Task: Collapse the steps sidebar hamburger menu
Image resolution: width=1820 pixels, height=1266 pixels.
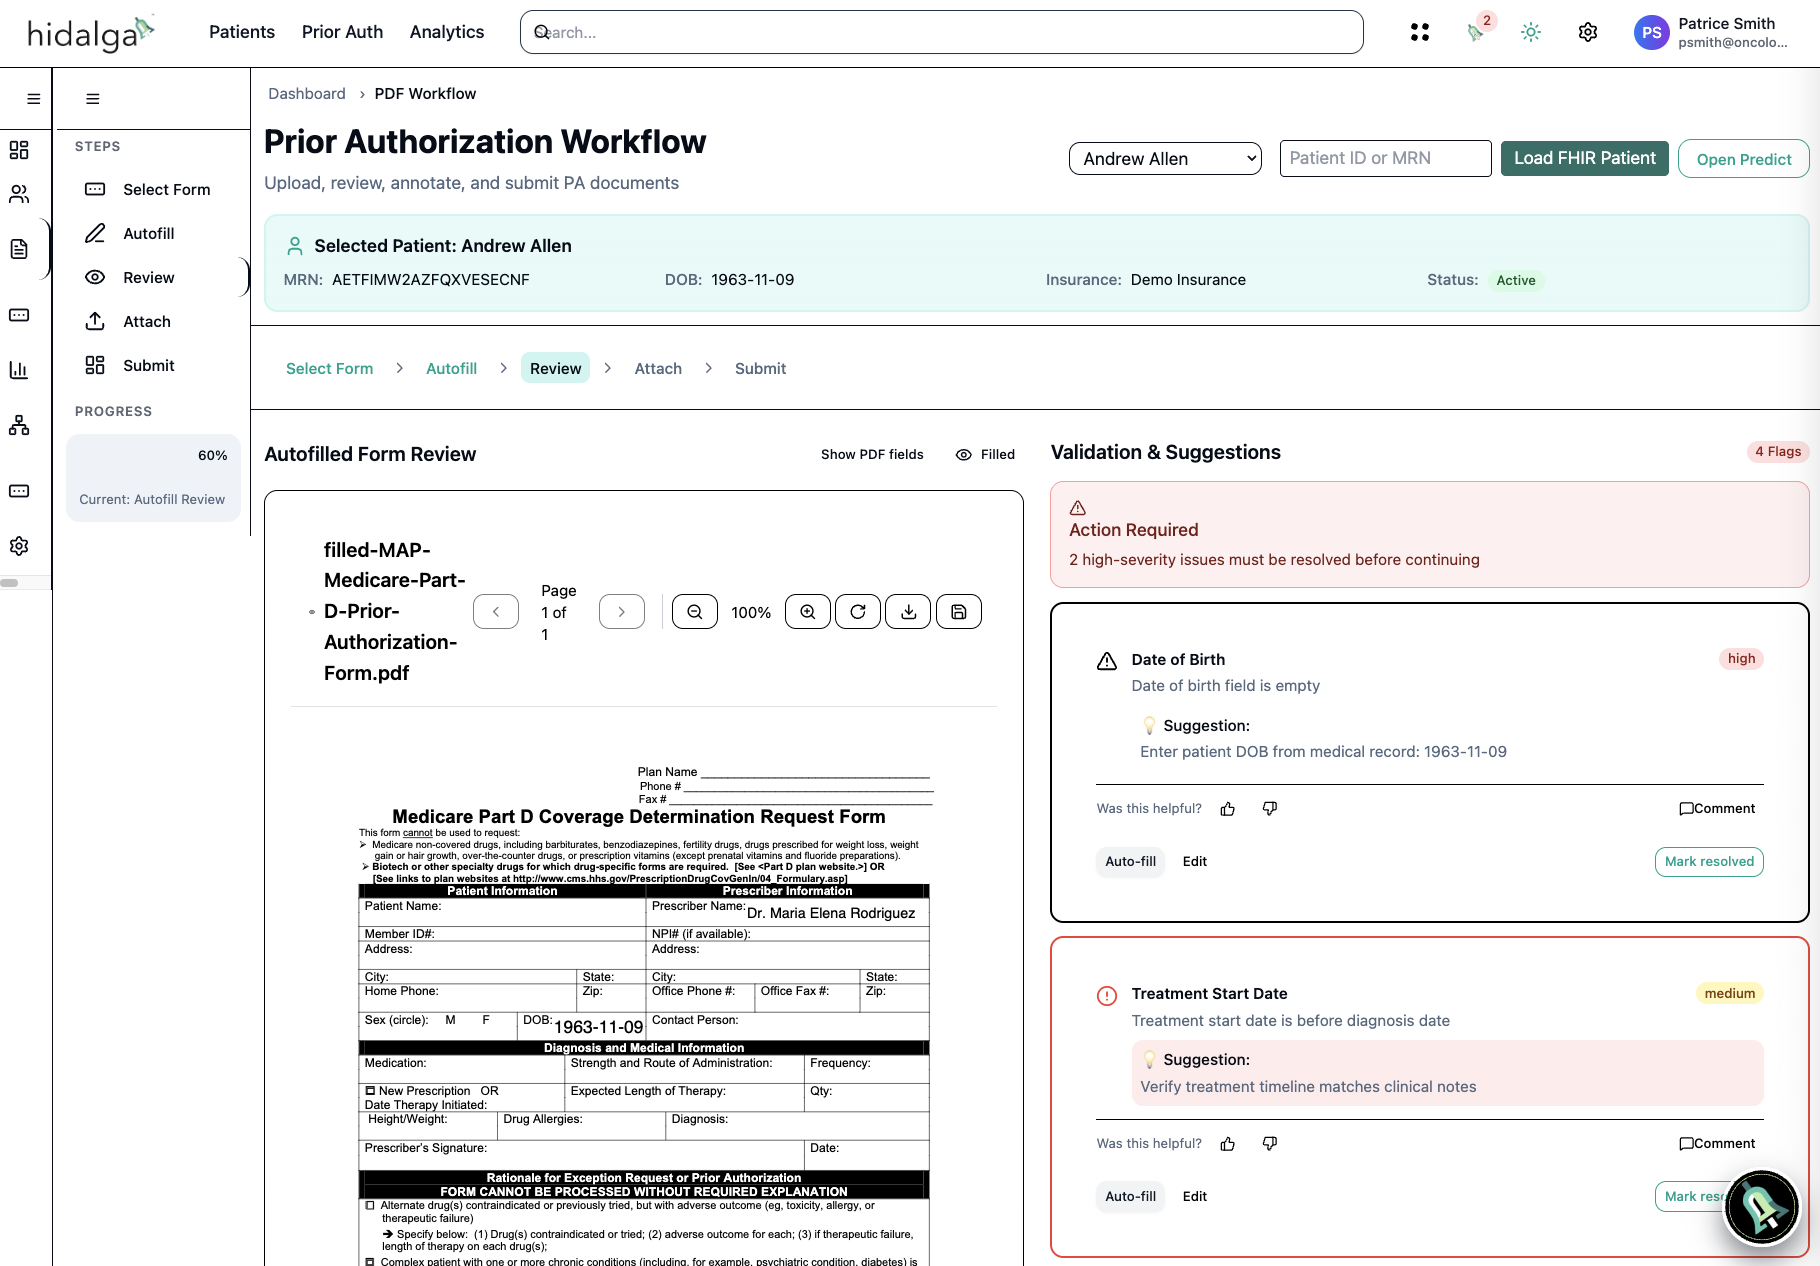Action: pyautogui.click(x=93, y=99)
